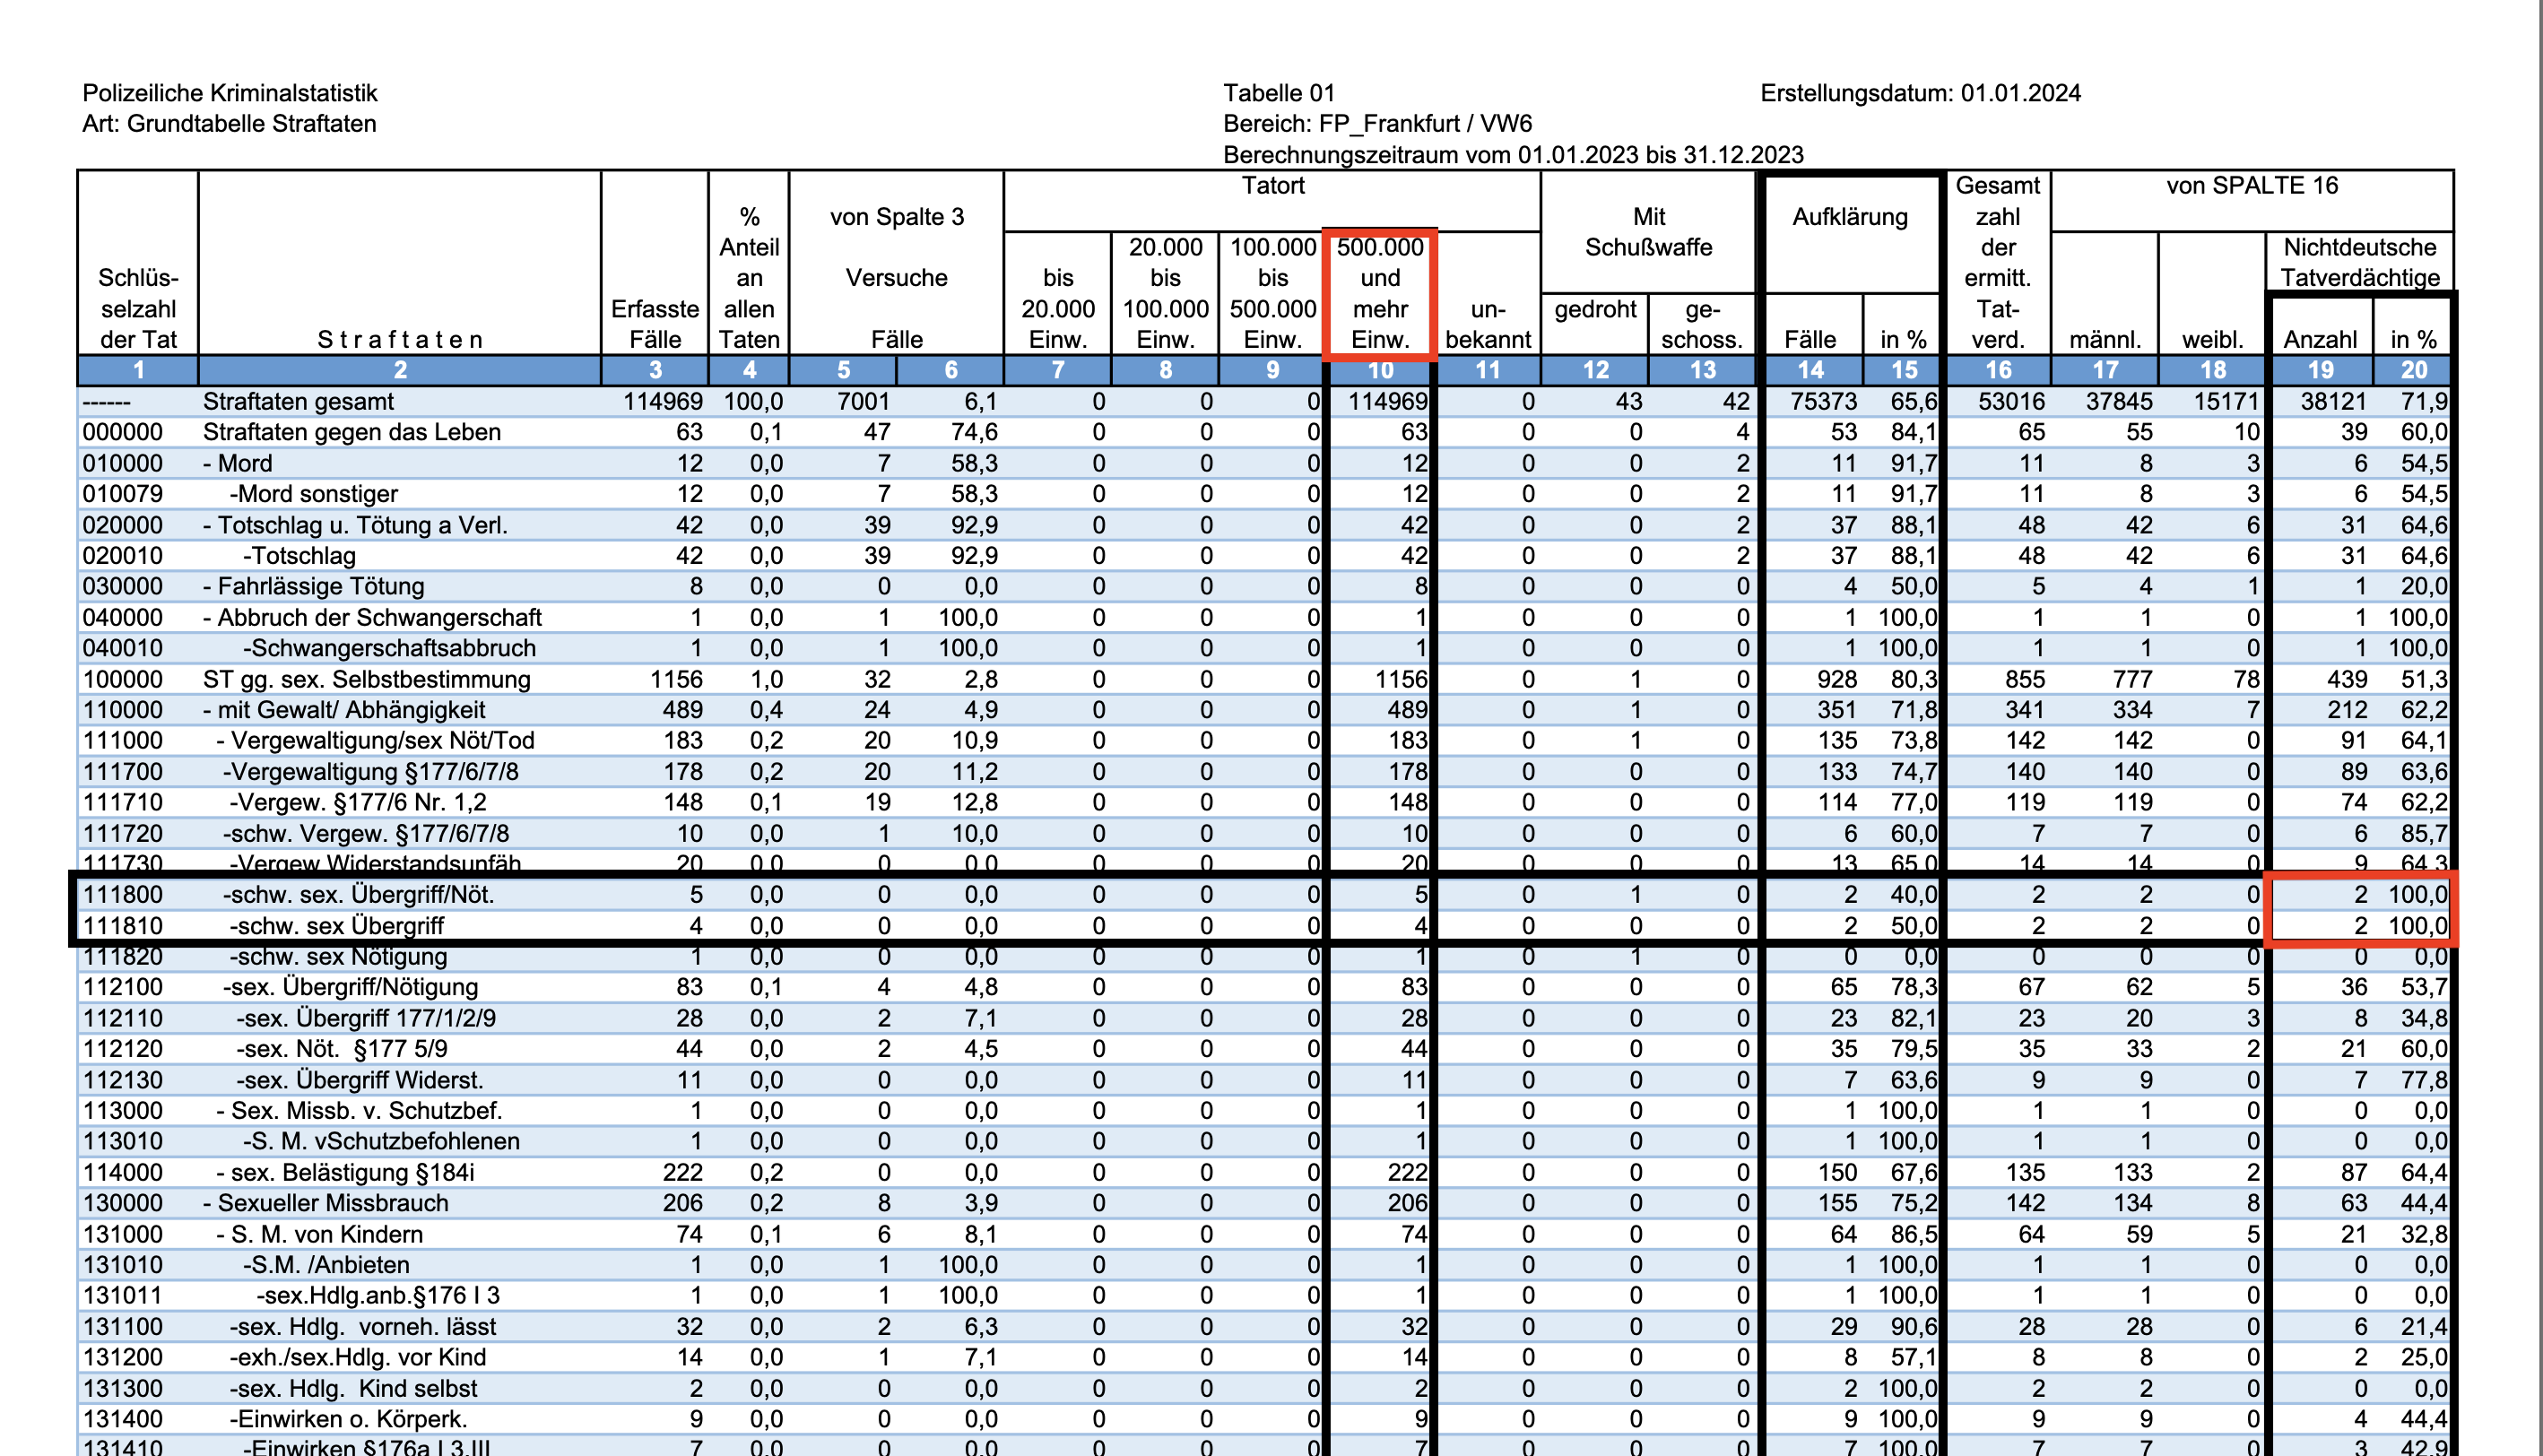Click the 'Straftaten gesamt' row label
The width and height of the screenshot is (2543, 1456).
click(298, 402)
